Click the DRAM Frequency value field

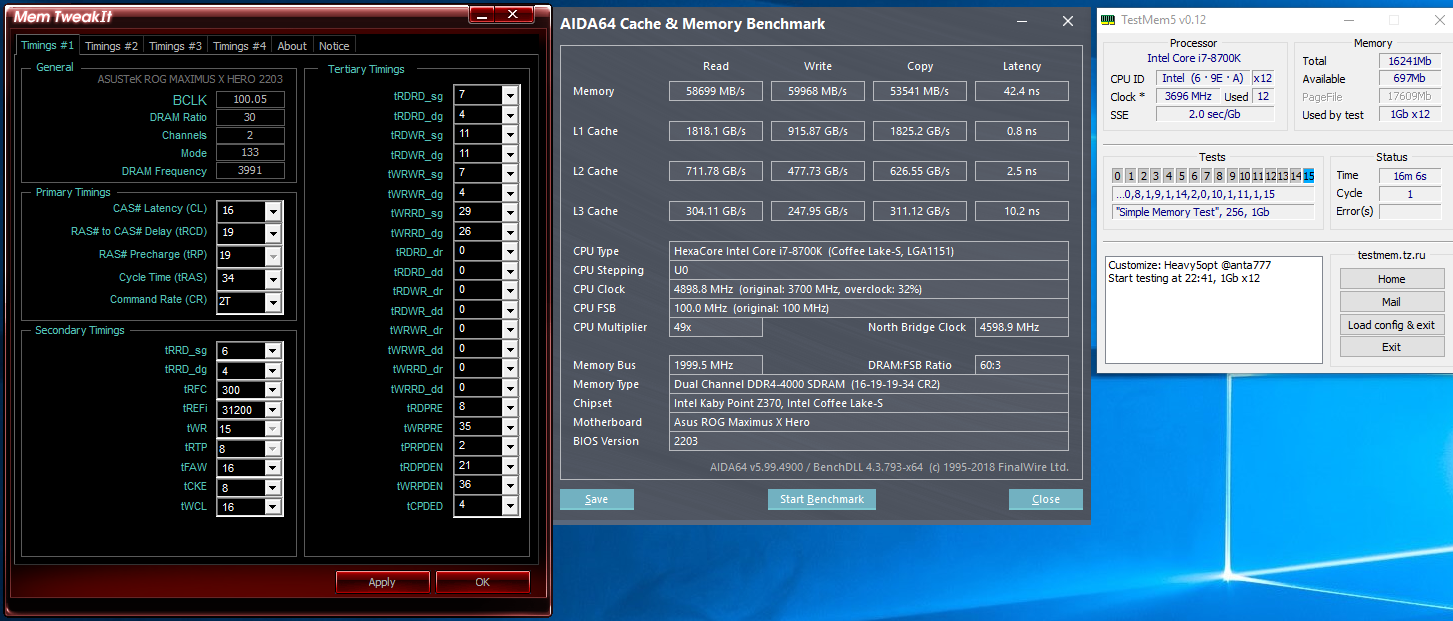[x=249, y=171]
